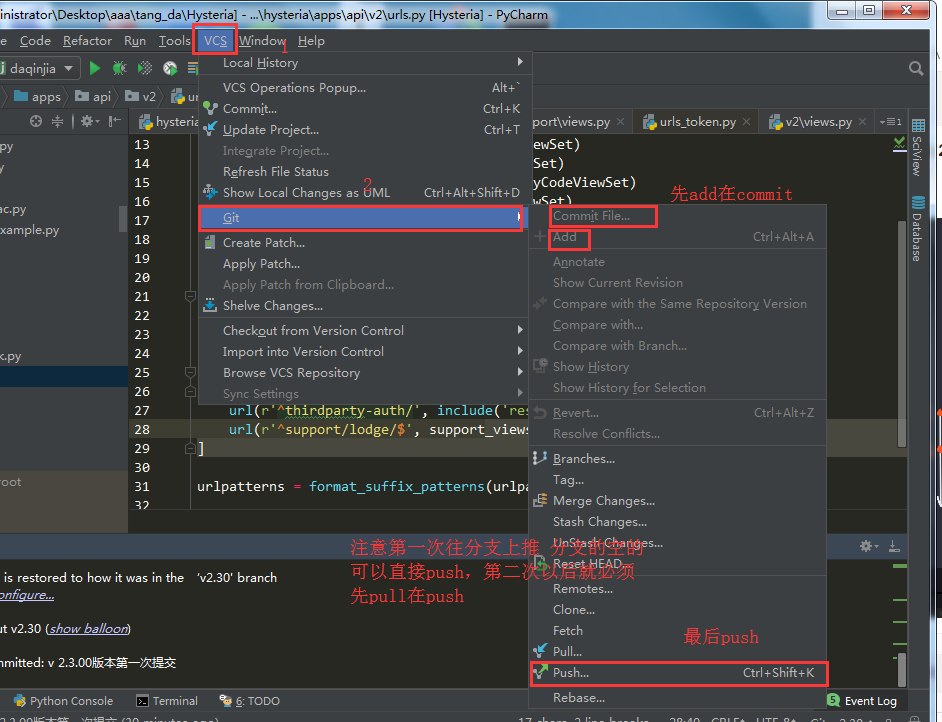Launch the profiler run icon
The image size is (942, 722).
(170, 68)
